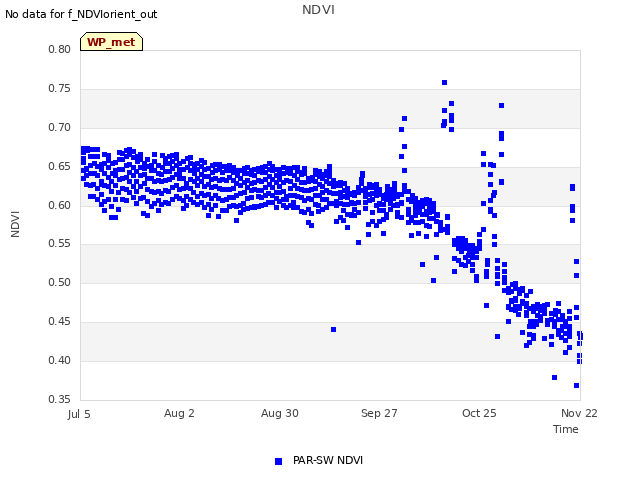
Task: Click the 0.35 y-axis tick label
Action: (60, 399)
